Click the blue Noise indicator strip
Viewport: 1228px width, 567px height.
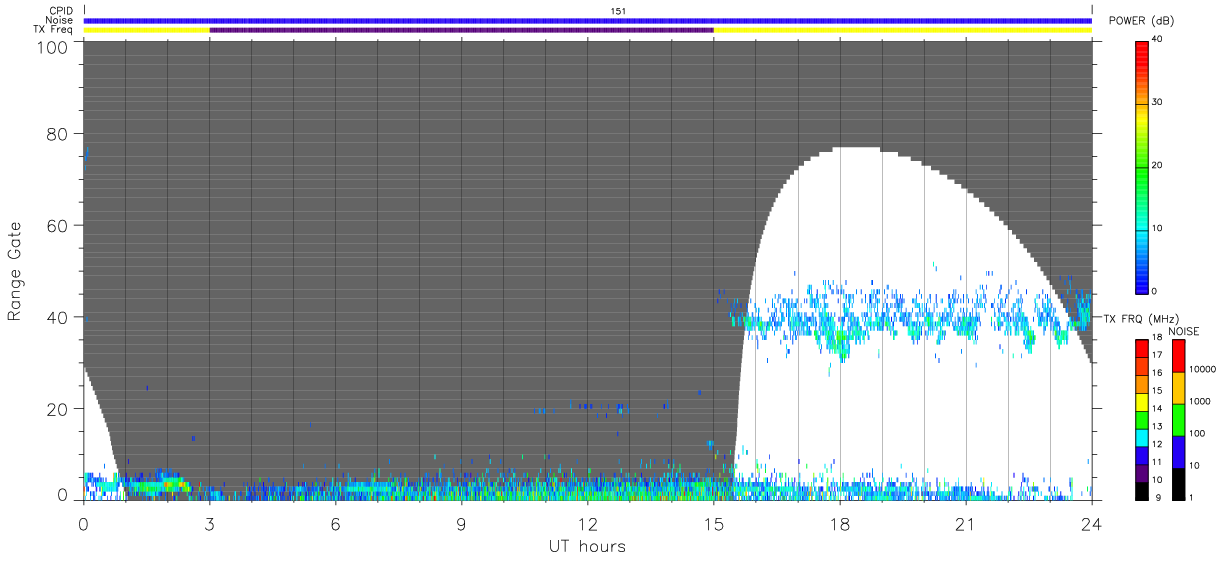click(588, 20)
